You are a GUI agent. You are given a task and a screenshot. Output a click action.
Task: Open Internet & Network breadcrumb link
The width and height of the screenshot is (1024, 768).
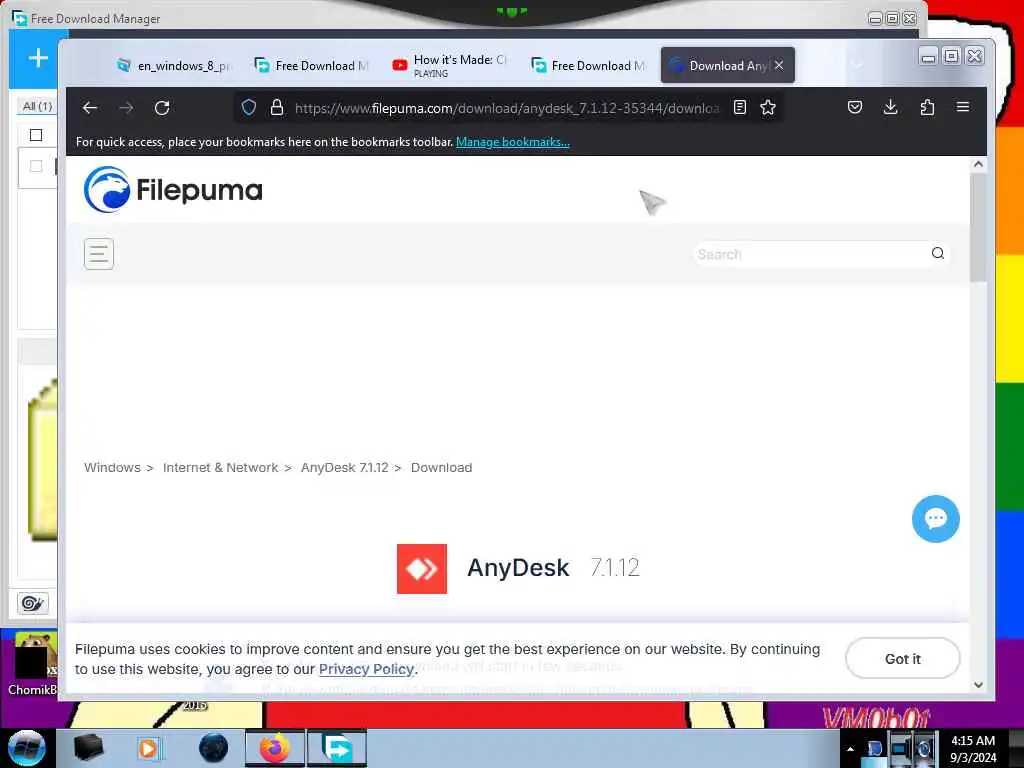(x=221, y=468)
